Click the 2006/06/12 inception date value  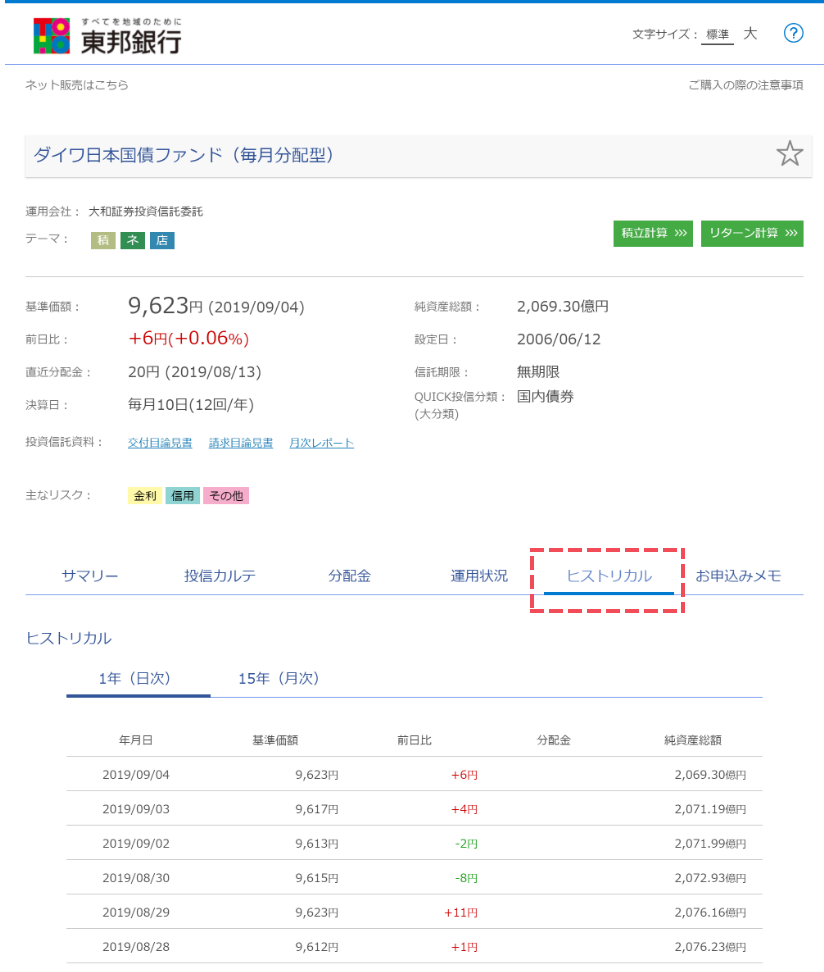click(x=559, y=339)
